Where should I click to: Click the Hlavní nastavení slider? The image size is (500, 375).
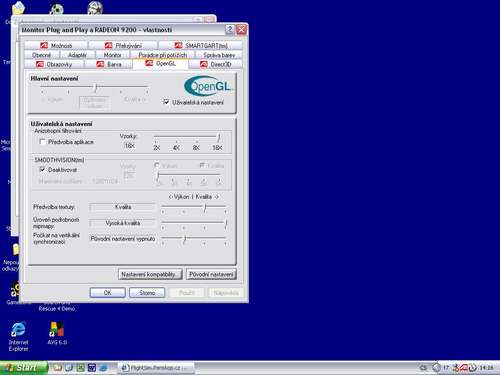pyautogui.click(x=95, y=88)
